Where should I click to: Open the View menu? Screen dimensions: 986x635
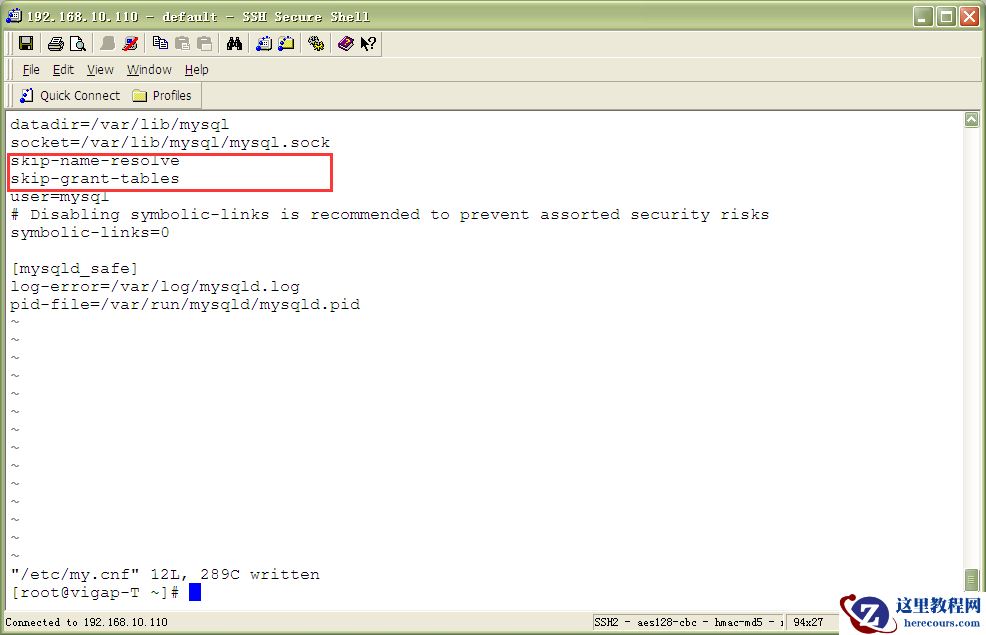(100, 70)
